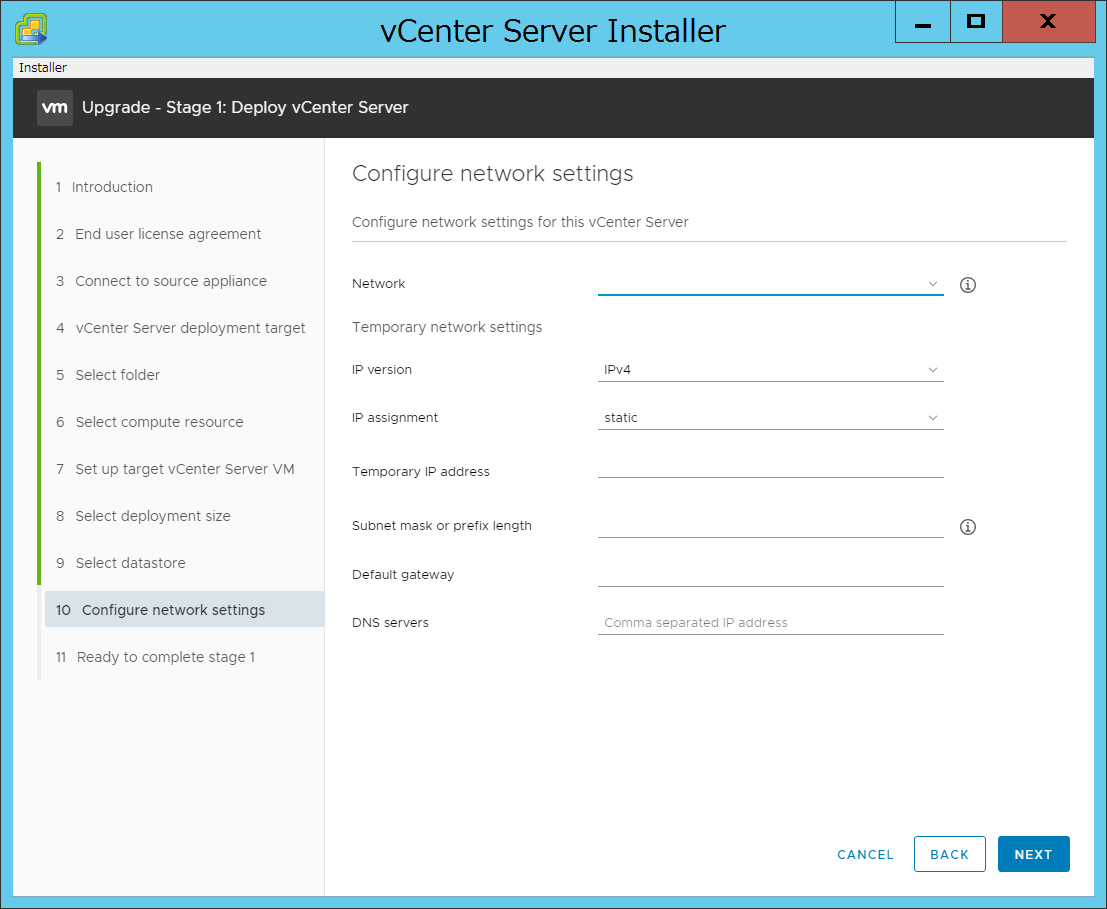Open the Network dropdown
Image resolution: width=1107 pixels, height=909 pixels.
click(x=770, y=284)
